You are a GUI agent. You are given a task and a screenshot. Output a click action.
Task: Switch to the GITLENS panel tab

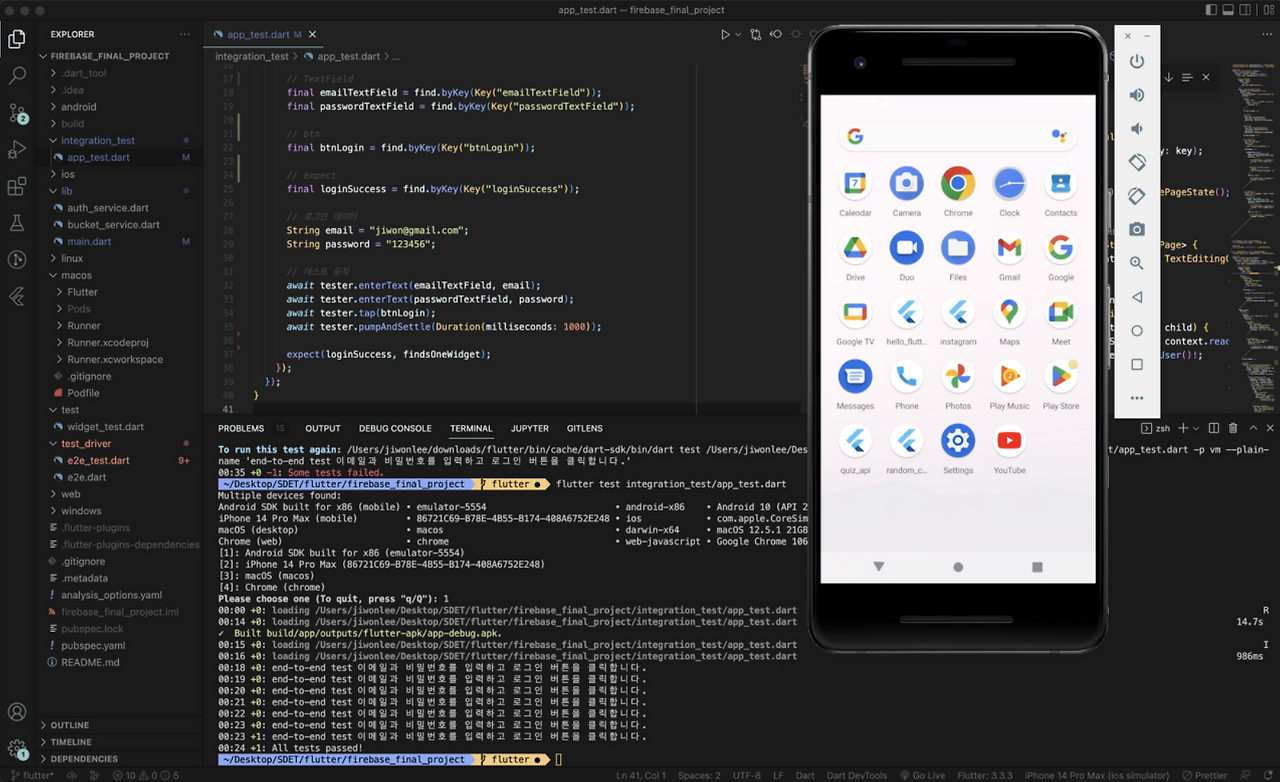(585, 428)
